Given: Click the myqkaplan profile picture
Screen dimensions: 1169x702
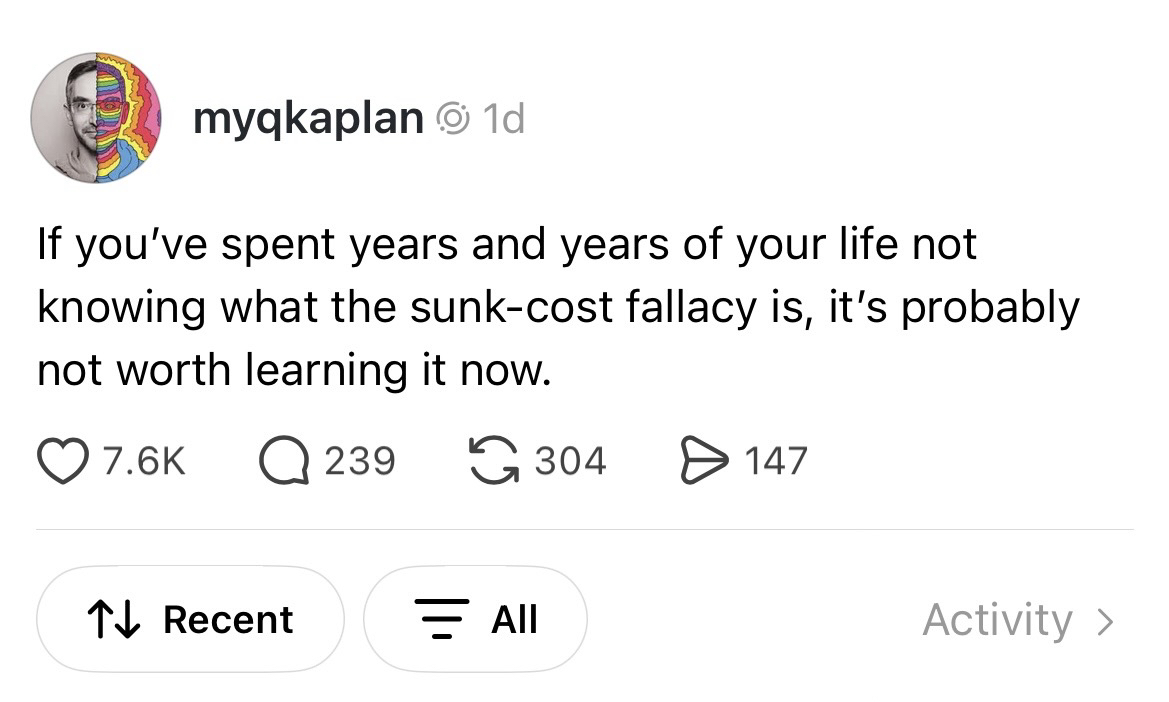Looking at the screenshot, I should [96, 118].
